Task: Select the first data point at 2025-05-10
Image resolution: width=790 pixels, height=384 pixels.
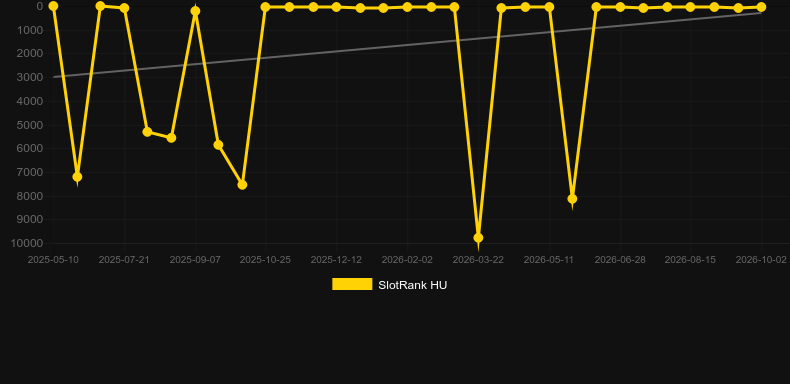Action: 53,6
